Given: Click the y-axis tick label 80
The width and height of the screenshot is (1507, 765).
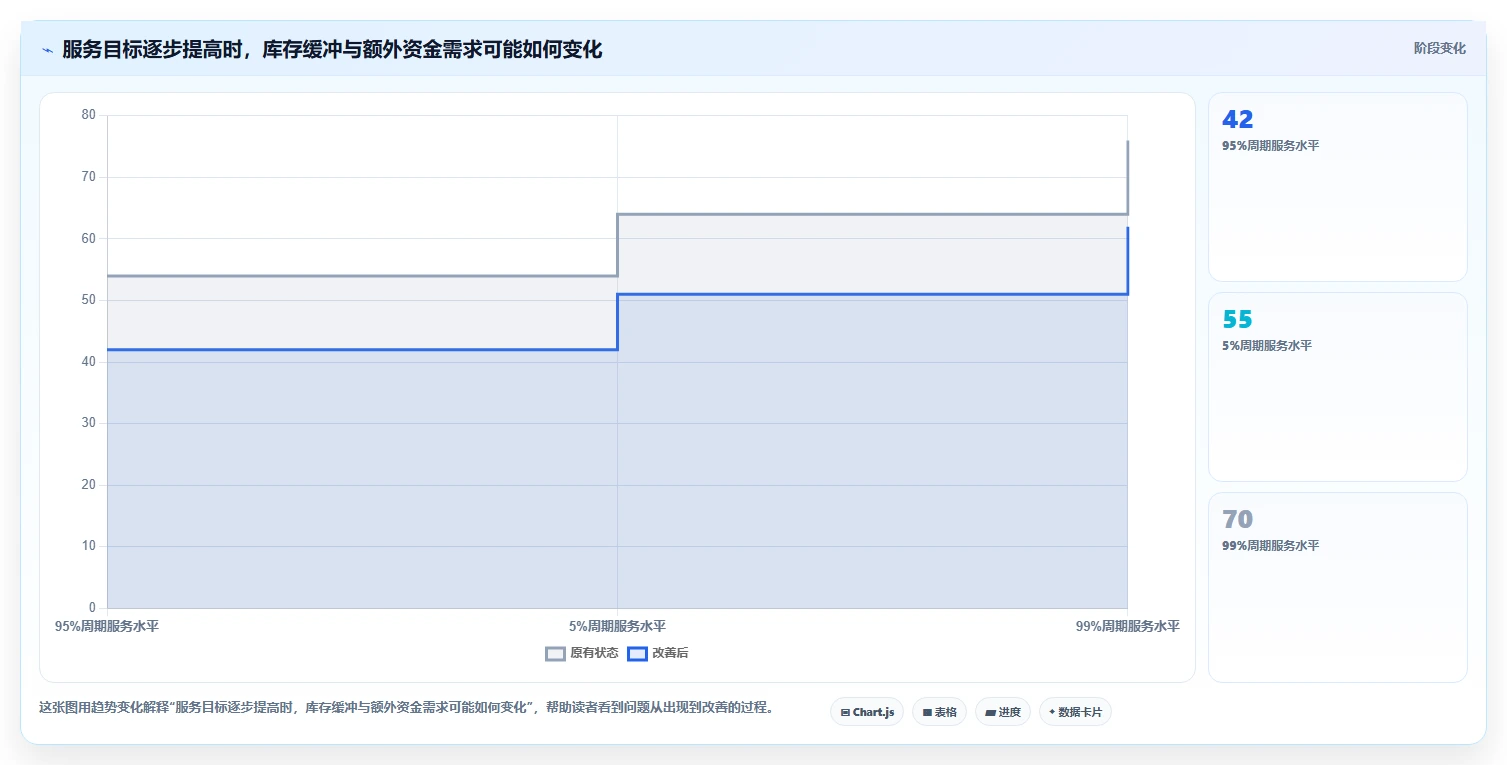Looking at the screenshot, I should [88, 115].
